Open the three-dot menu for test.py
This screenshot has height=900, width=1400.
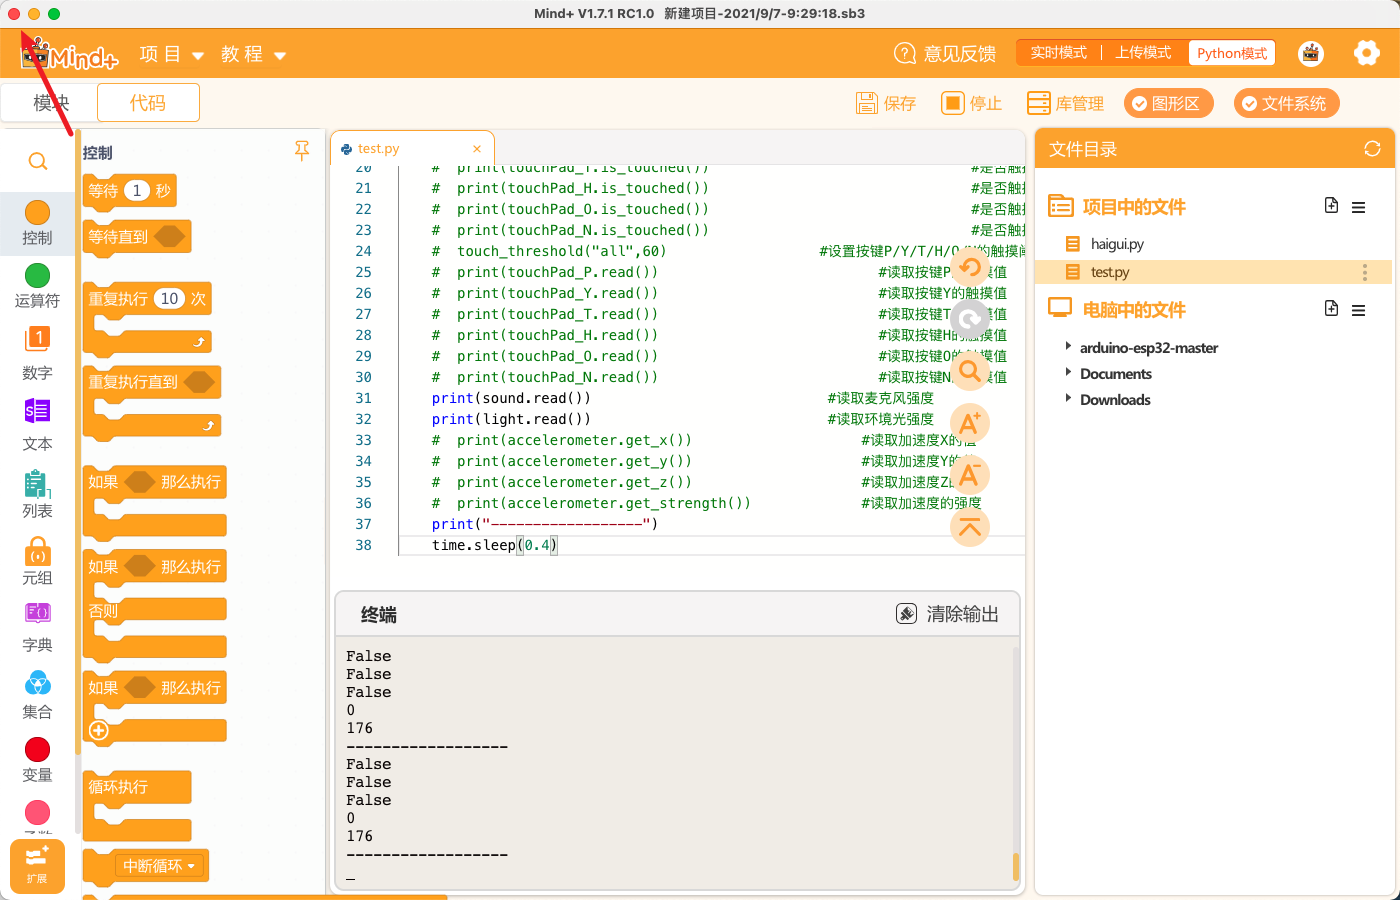(x=1364, y=272)
